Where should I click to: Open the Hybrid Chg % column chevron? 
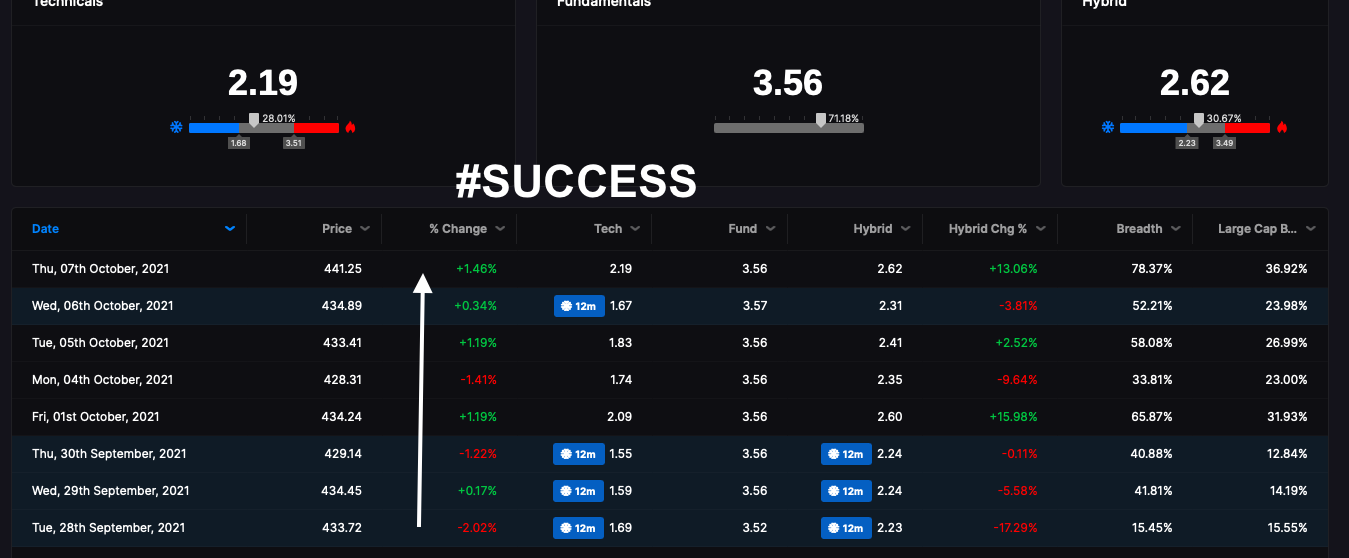coord(1041,229)
